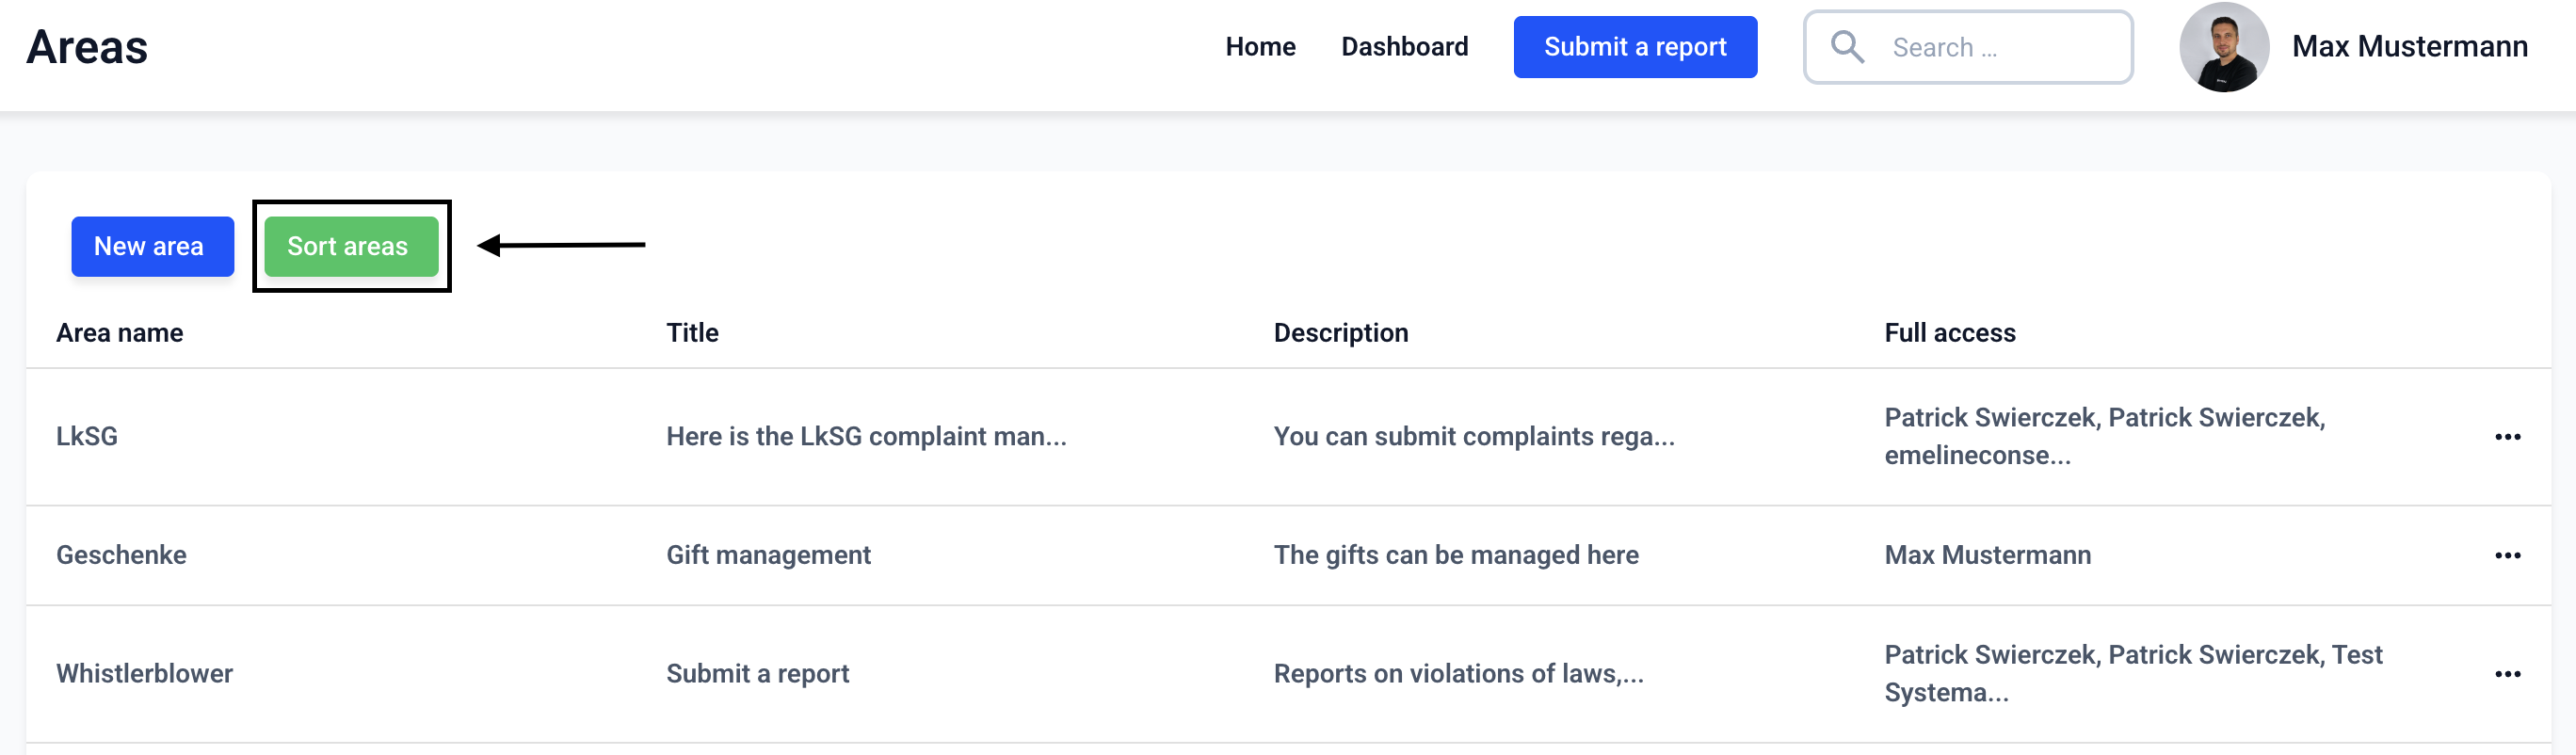Open the Max Mustermann user name menu
The height and width of the screenshot is (755, 2576).
(2409, 47)
